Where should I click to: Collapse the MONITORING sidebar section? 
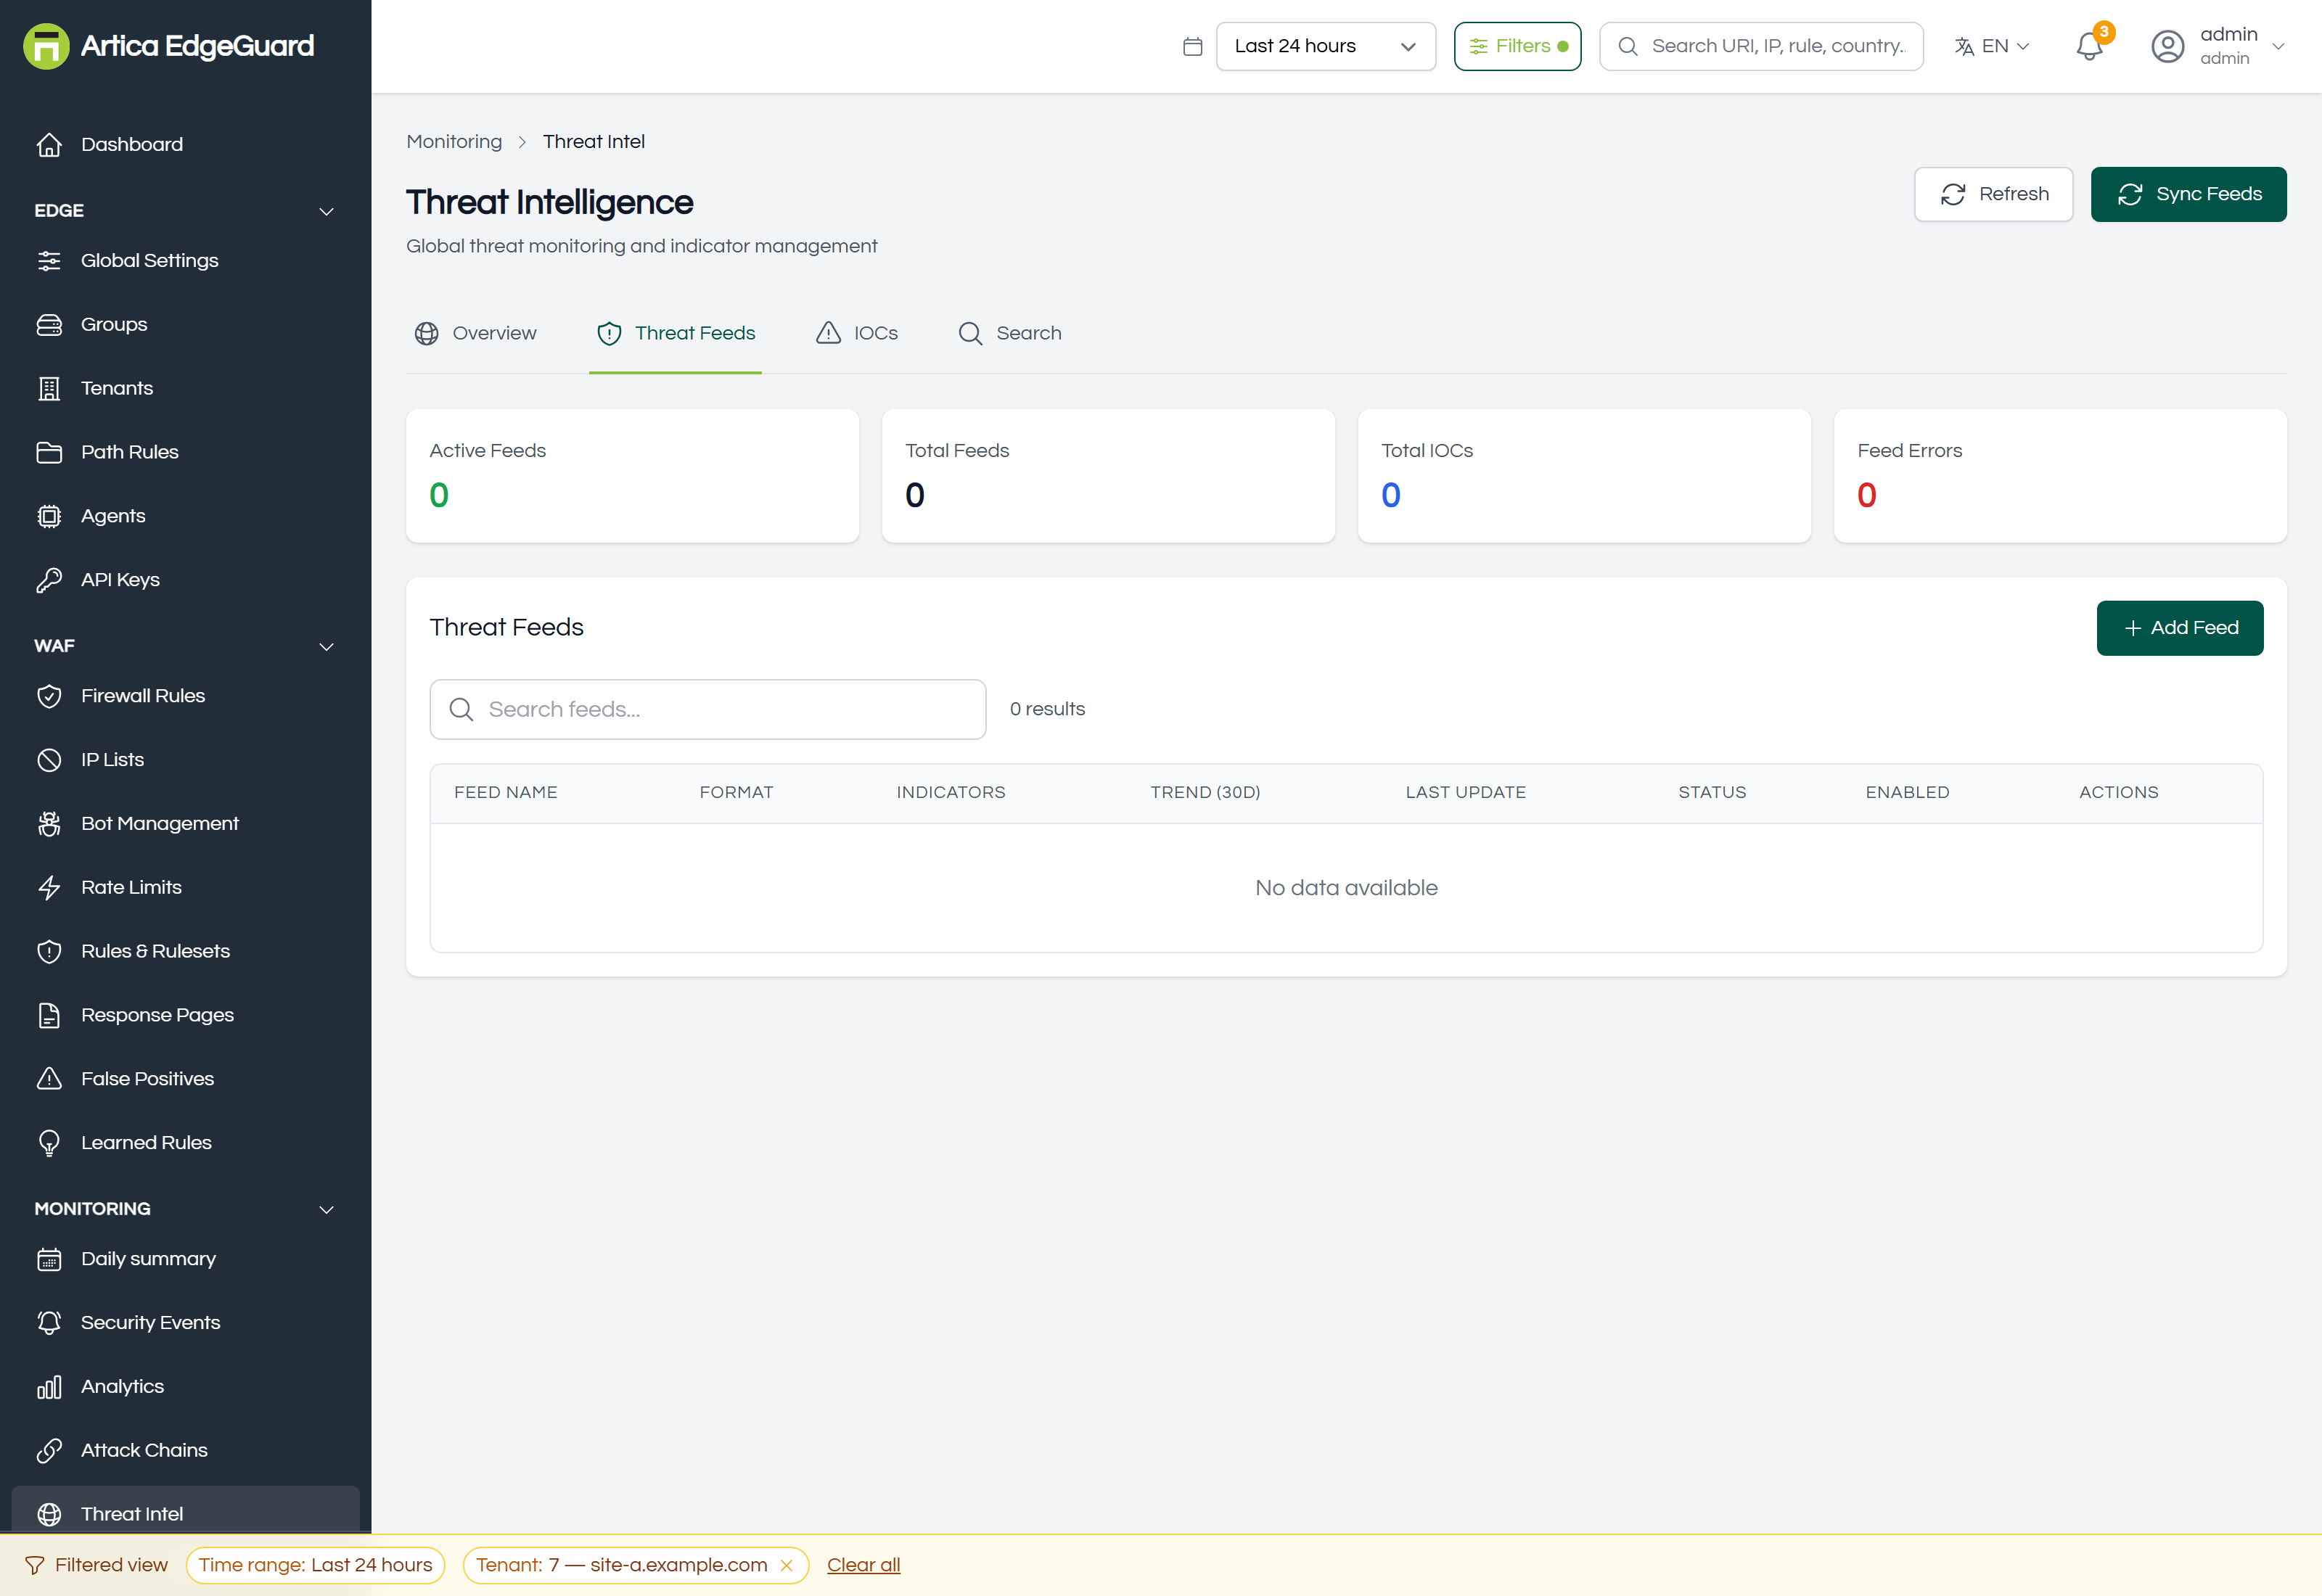tap(185, 1210)
